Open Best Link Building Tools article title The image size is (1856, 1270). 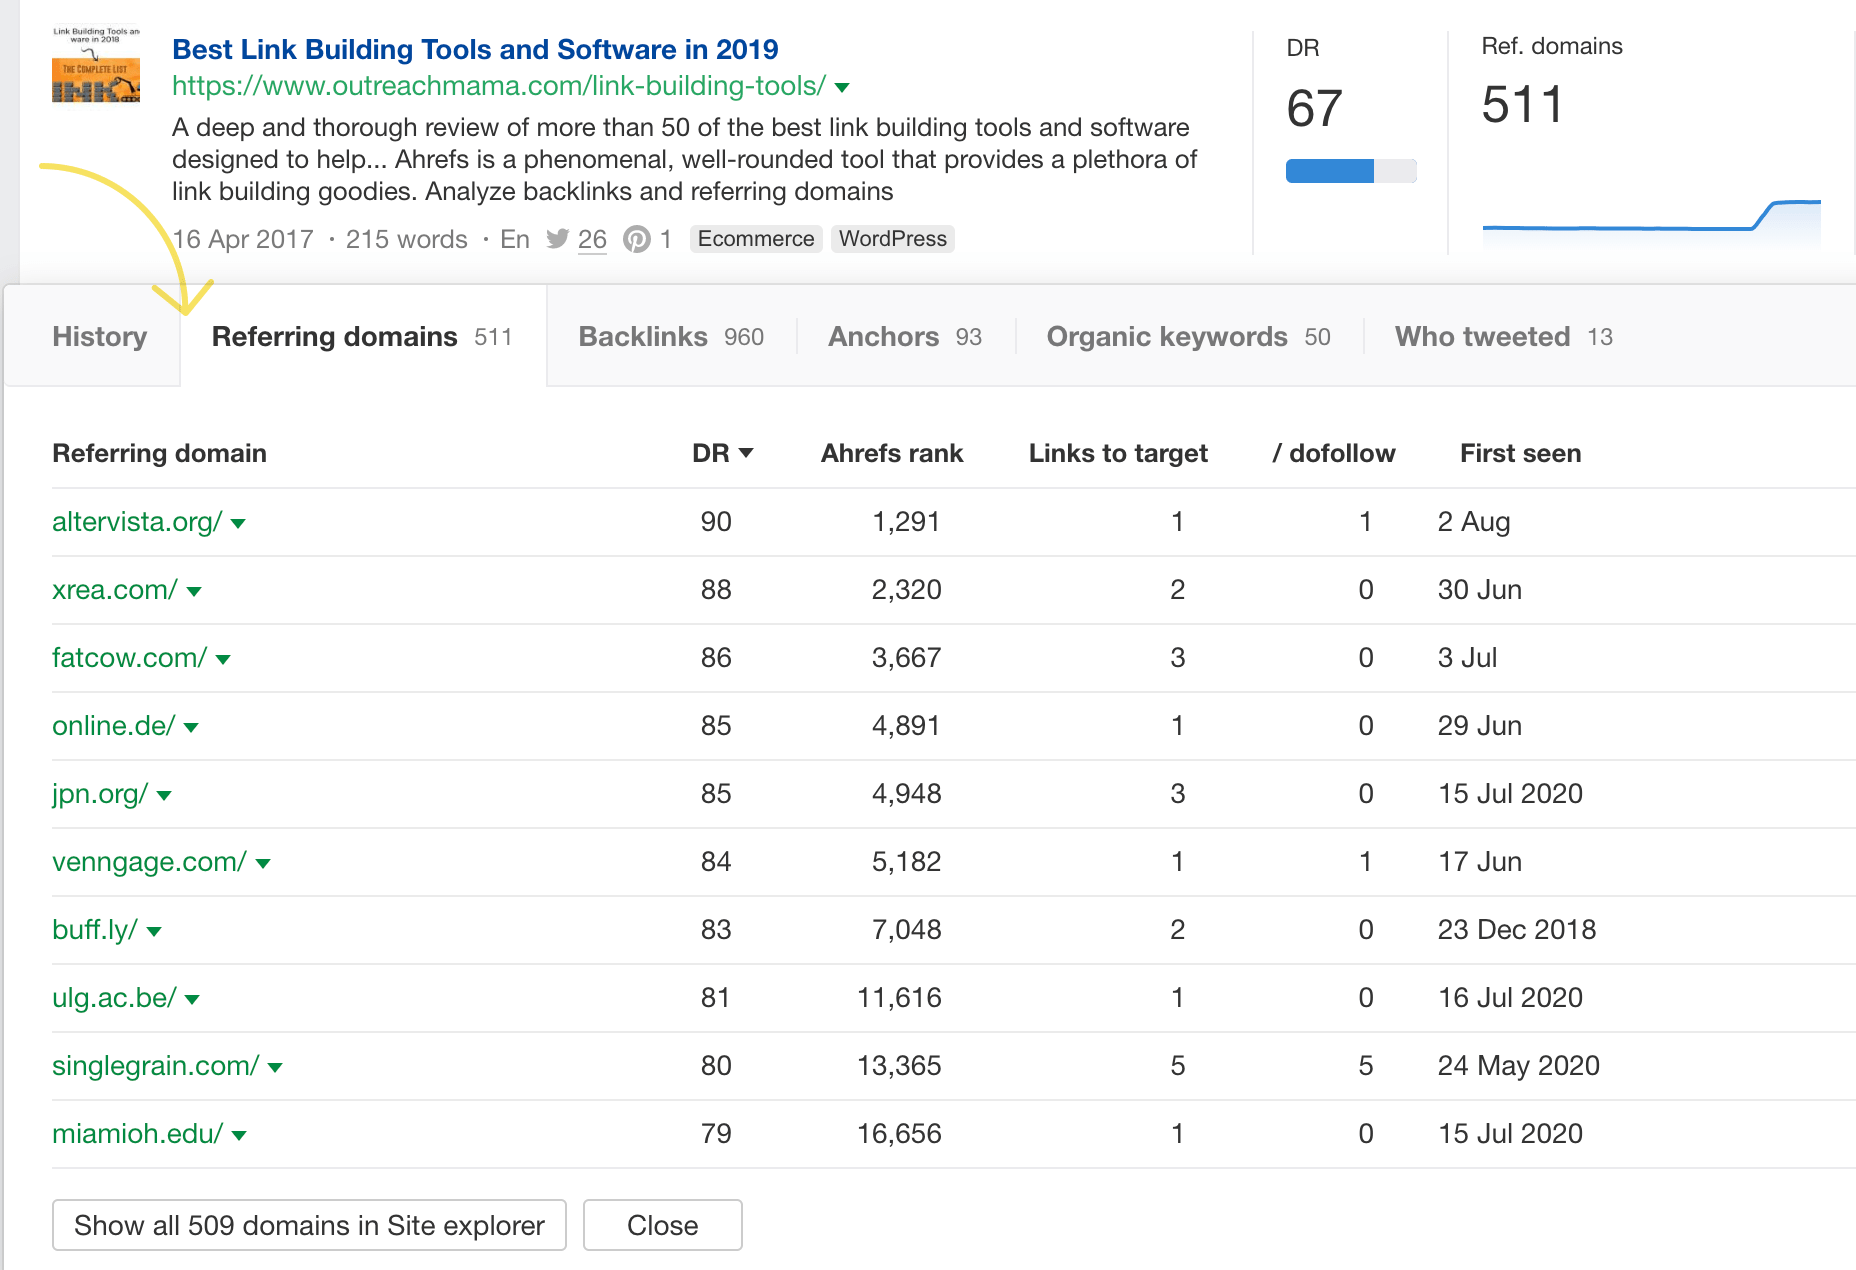point(475,49)
